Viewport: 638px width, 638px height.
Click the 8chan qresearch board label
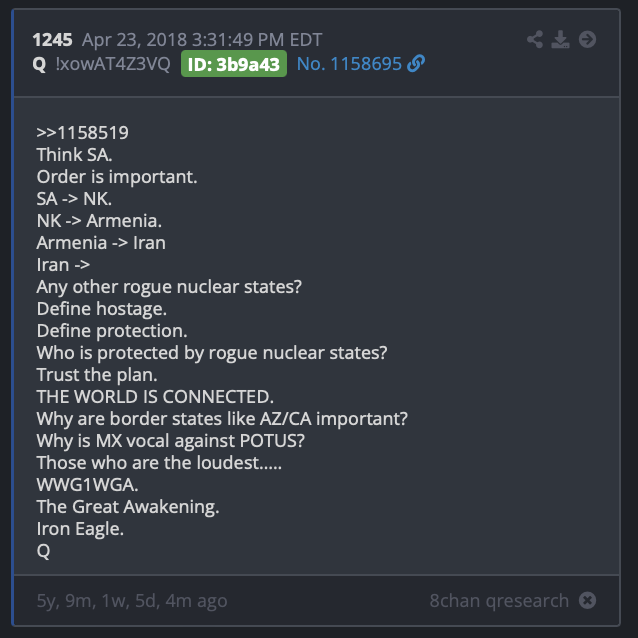[499, 601]
